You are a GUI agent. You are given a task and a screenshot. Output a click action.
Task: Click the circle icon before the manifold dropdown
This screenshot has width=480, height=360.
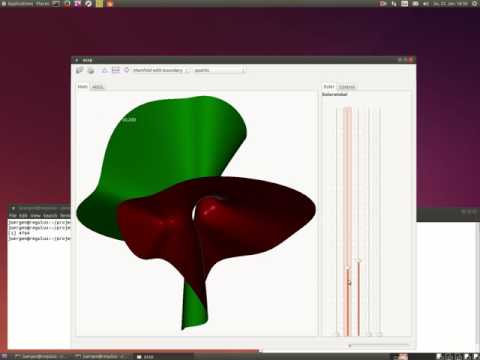click(127, 70)
